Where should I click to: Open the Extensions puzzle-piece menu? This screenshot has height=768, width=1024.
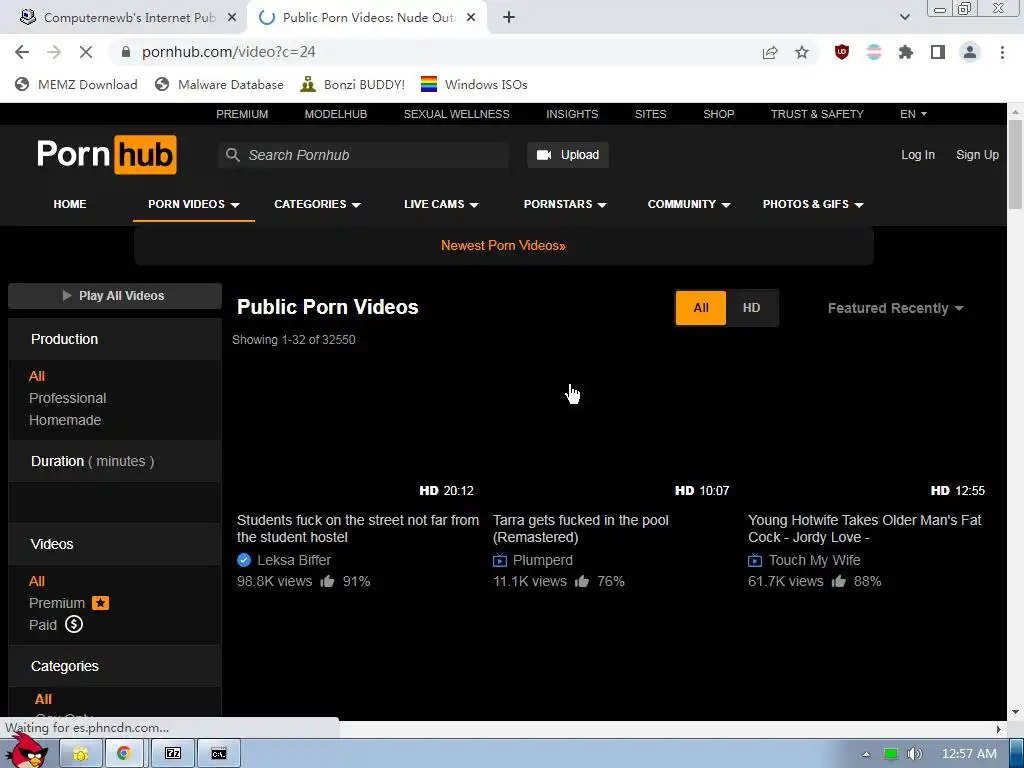click(906, 52)
